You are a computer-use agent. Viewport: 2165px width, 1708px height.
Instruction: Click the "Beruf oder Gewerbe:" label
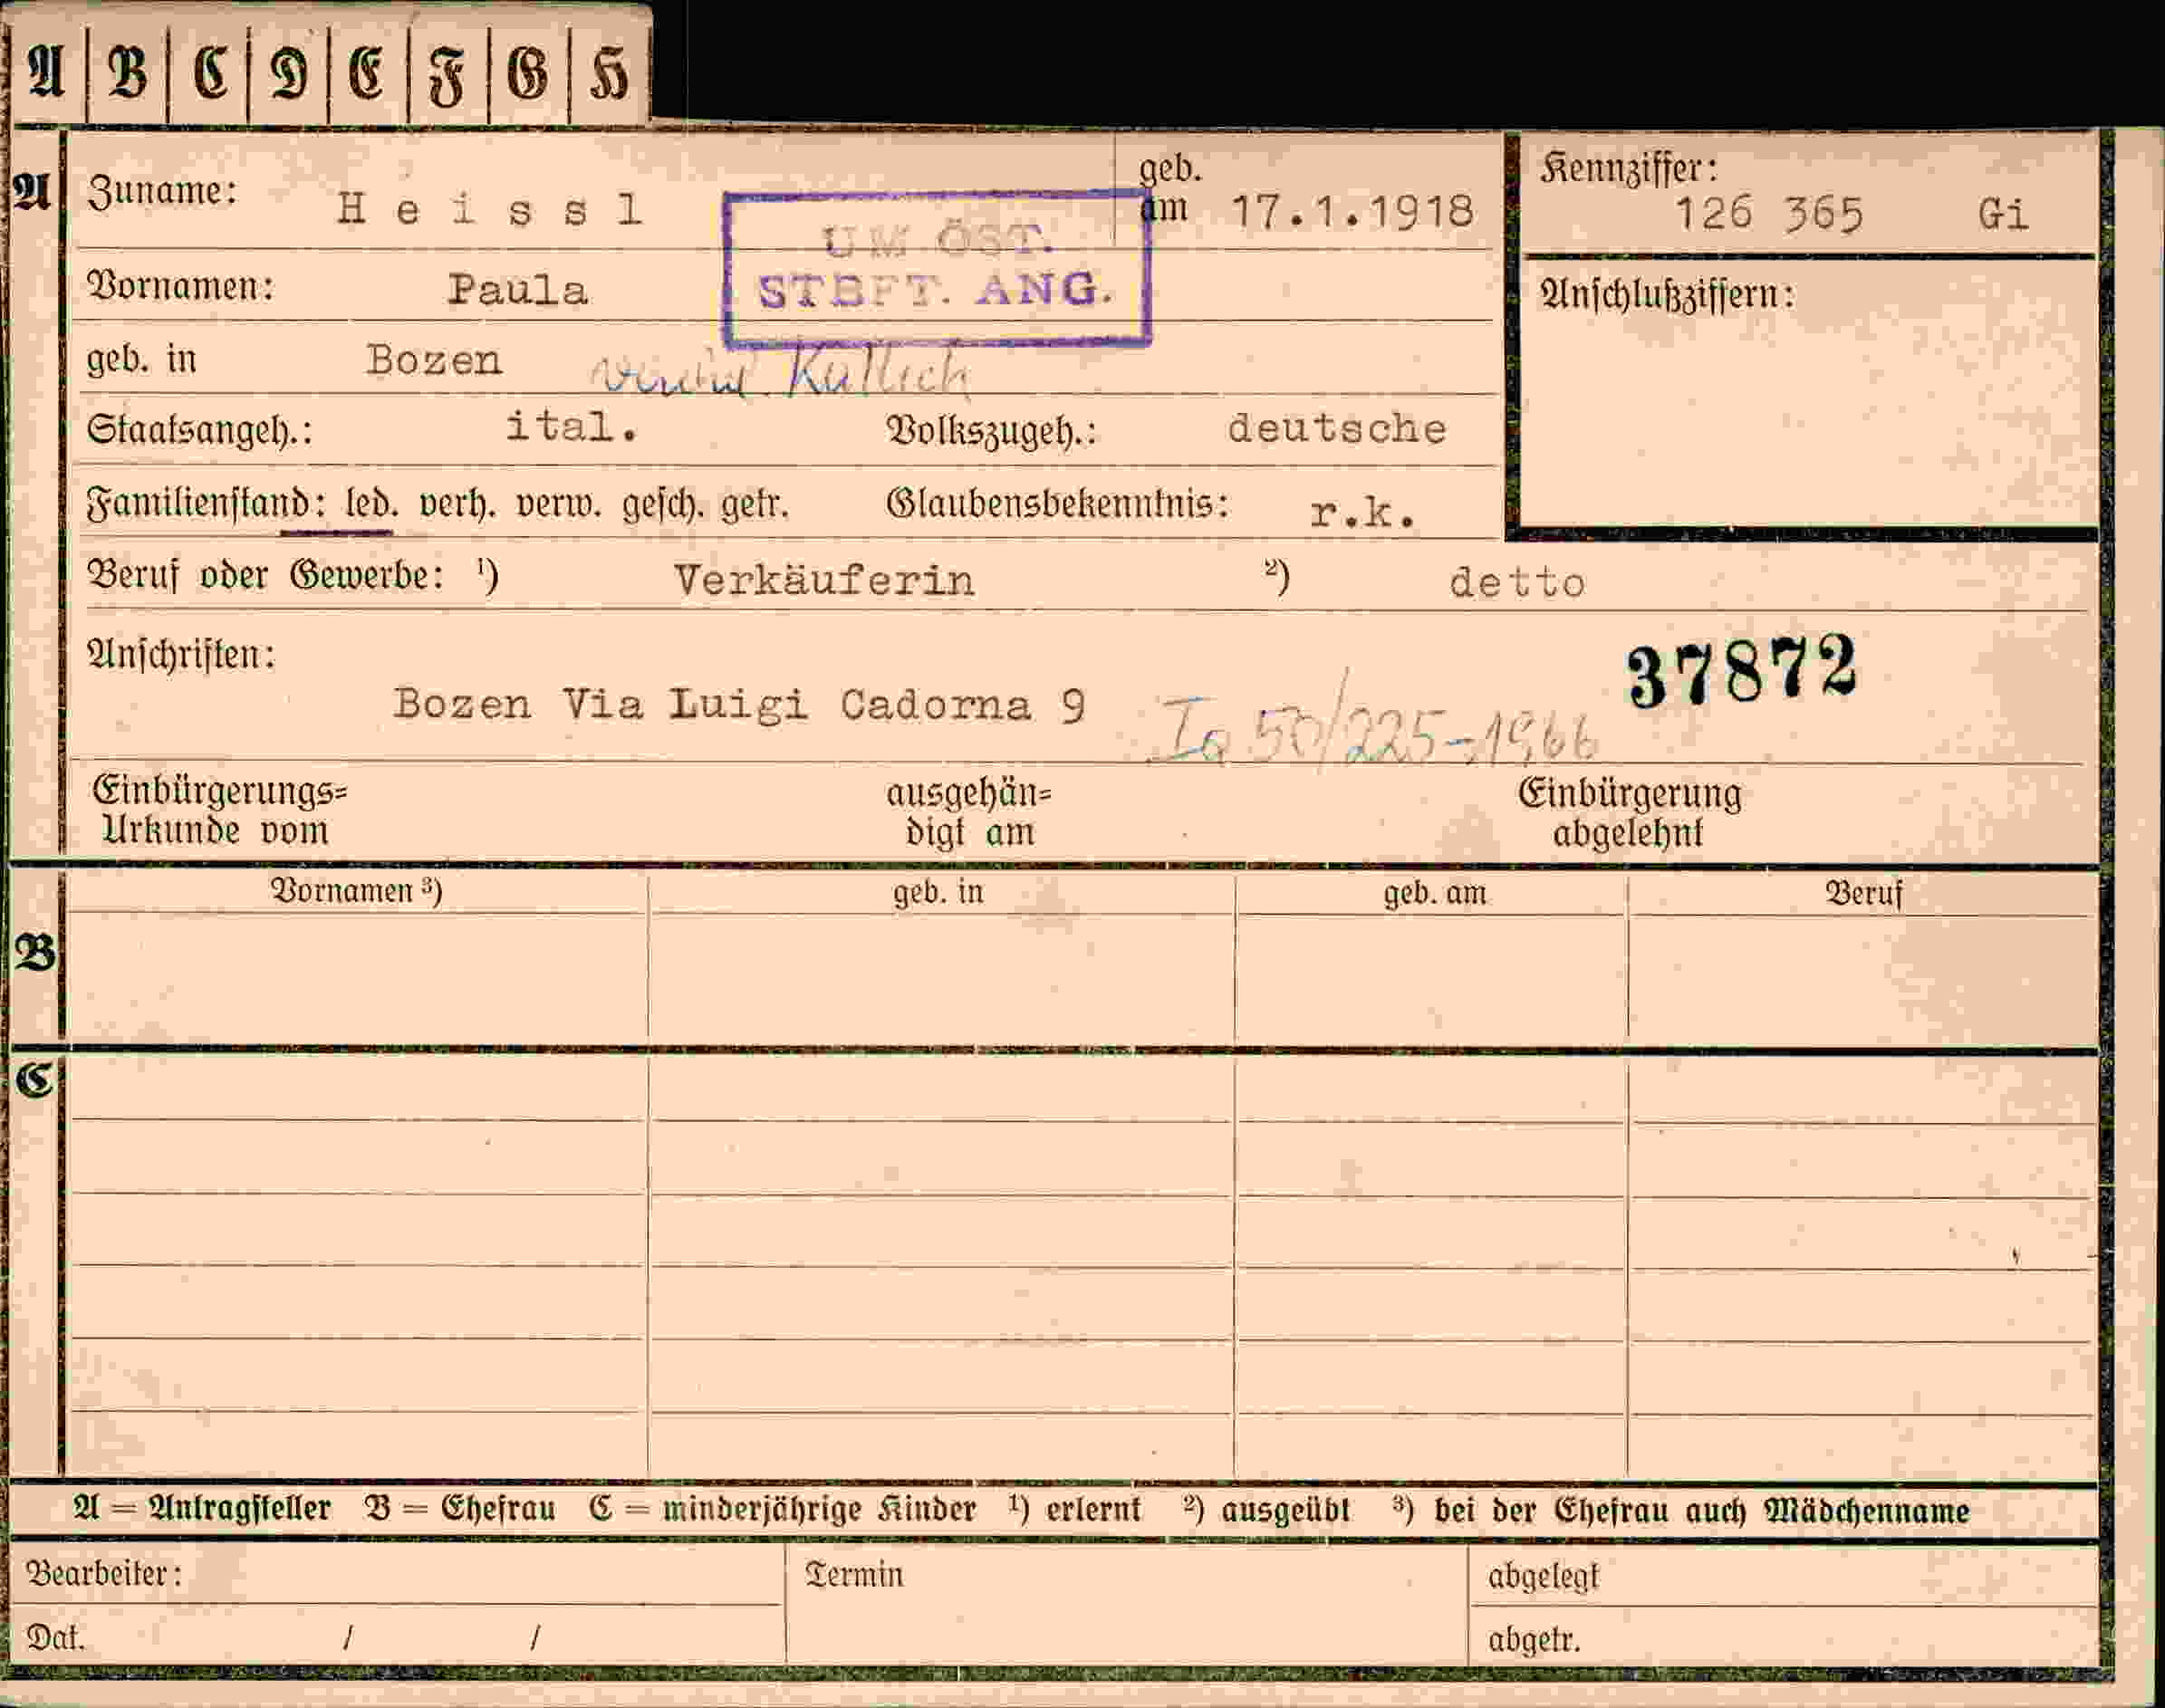(265, 576)
